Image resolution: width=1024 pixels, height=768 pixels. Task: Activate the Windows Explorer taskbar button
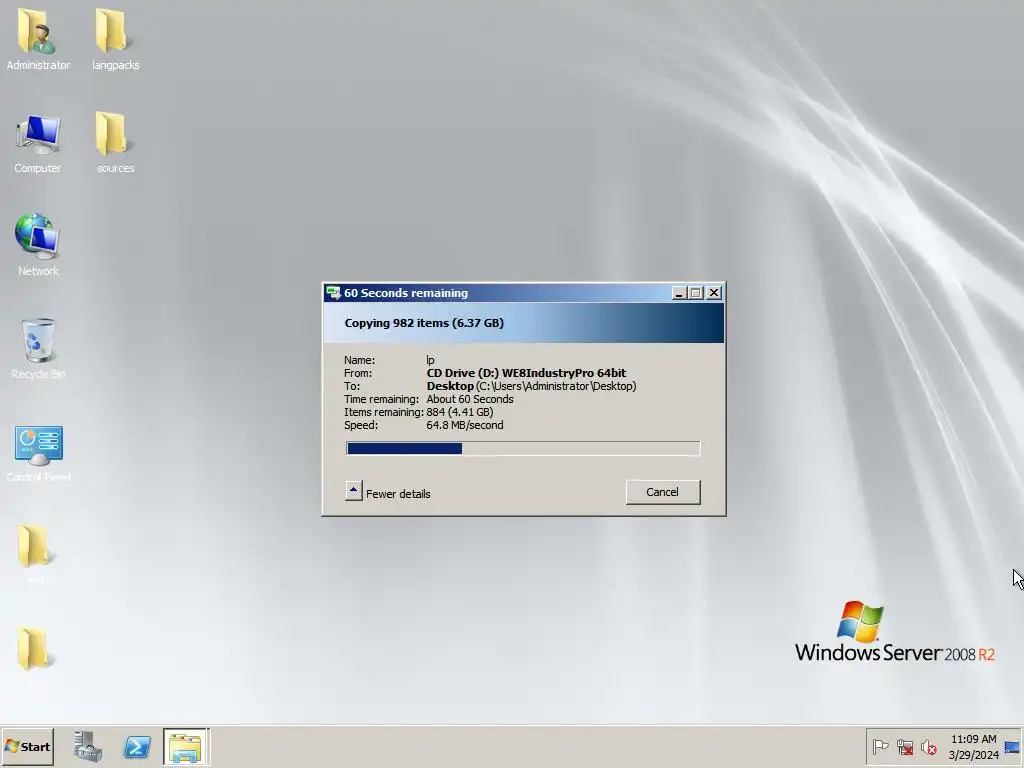(x=186, y=747)
